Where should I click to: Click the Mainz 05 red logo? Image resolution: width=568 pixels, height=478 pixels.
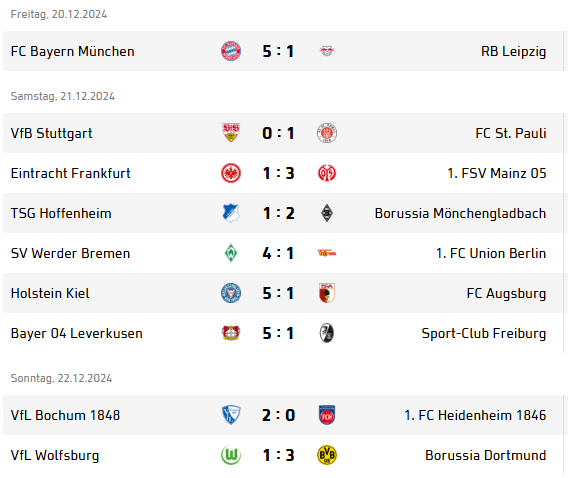point(327,173)
